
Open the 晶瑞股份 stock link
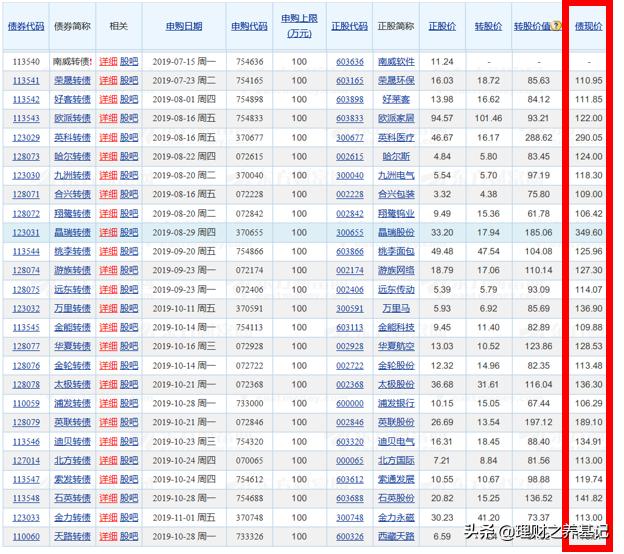(x=396, y=232)
